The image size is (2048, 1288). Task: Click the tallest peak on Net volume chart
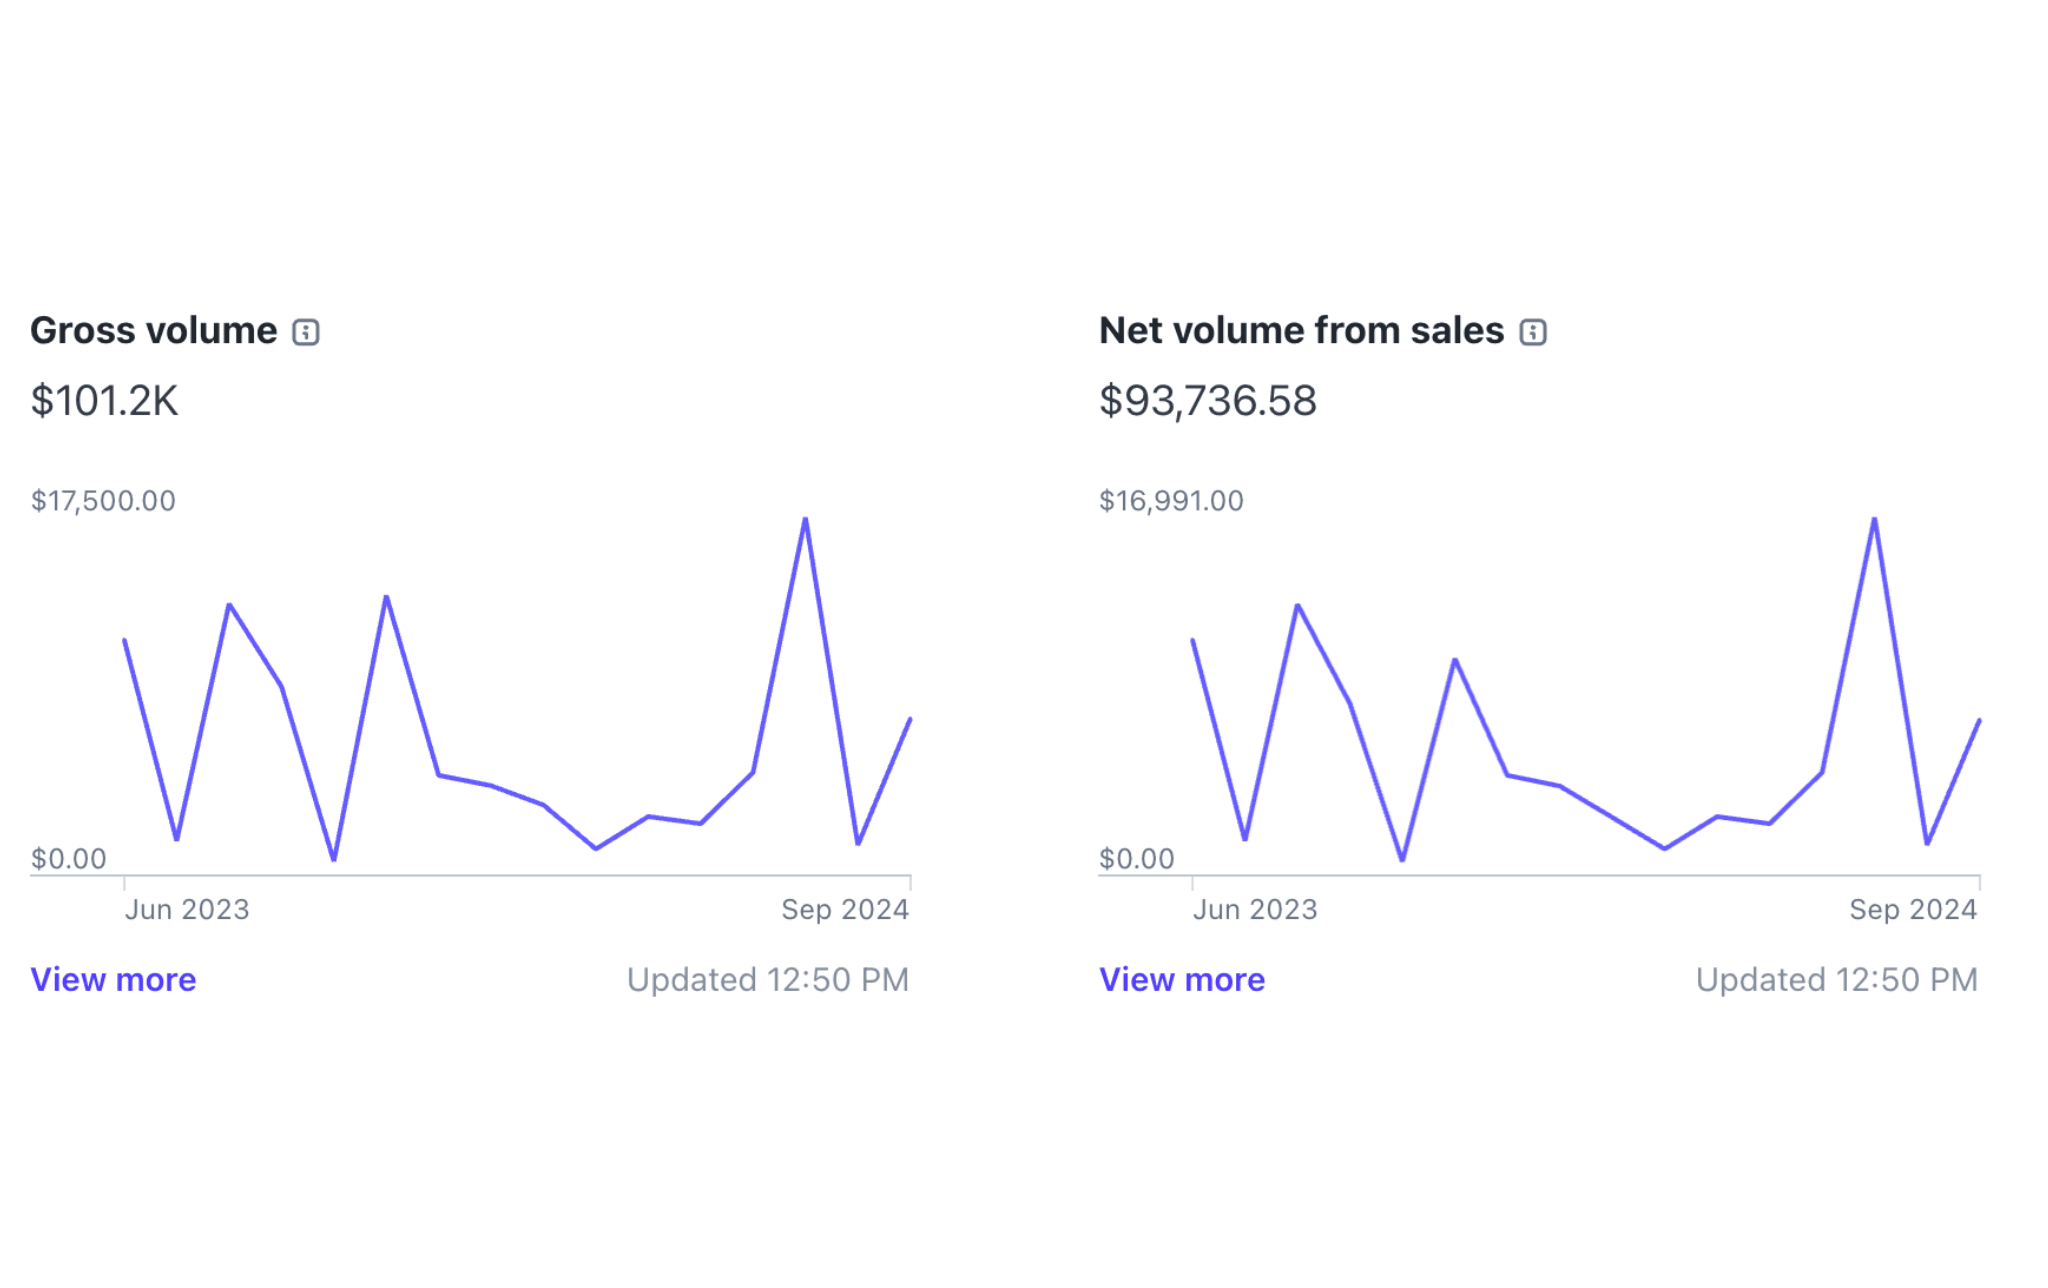pyautogui.click(x=1874, y=520)
